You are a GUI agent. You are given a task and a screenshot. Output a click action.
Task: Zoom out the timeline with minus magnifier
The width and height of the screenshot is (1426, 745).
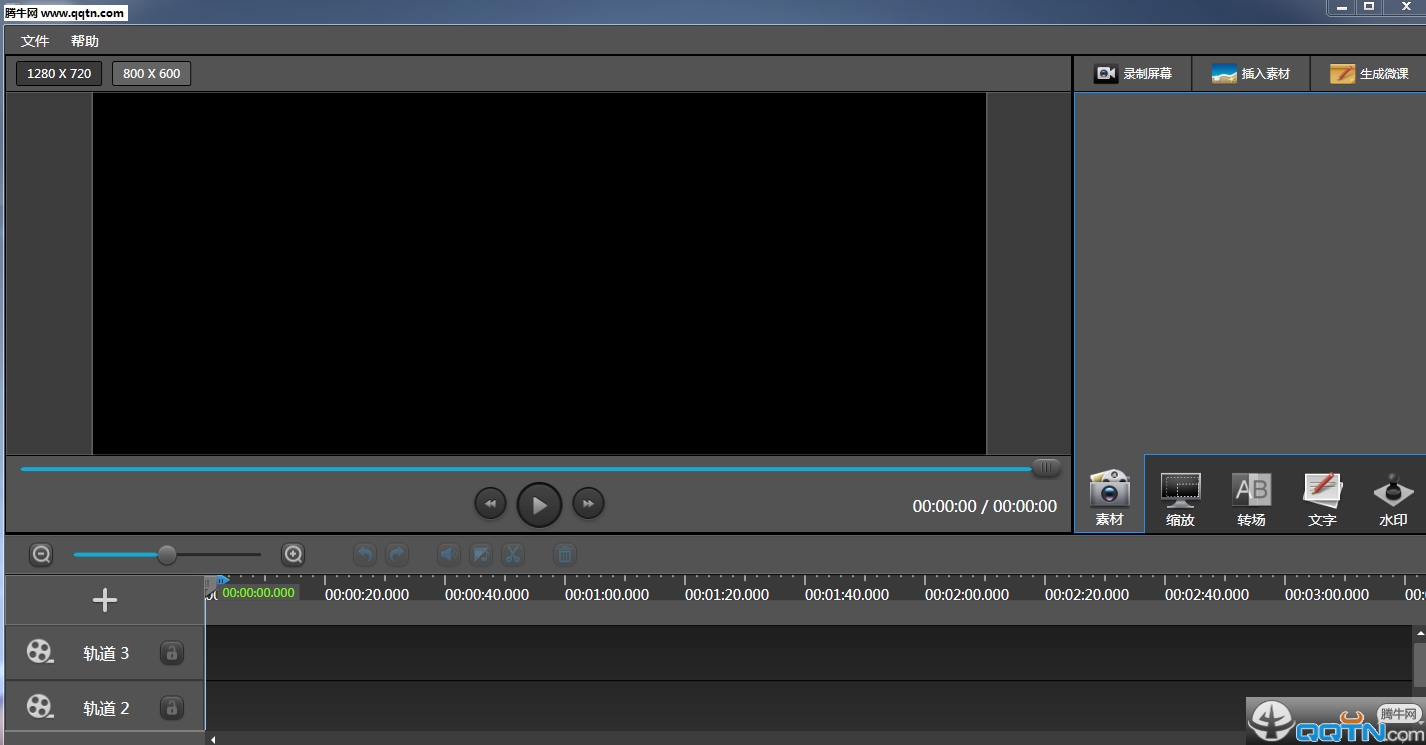point(41,554)
